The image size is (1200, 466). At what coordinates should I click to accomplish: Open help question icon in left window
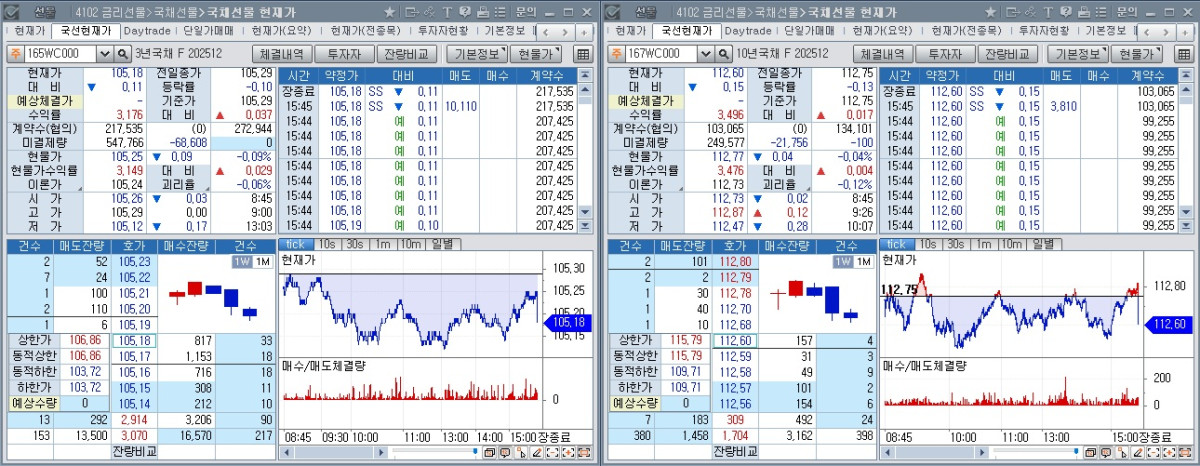click(x=464, y=12)
